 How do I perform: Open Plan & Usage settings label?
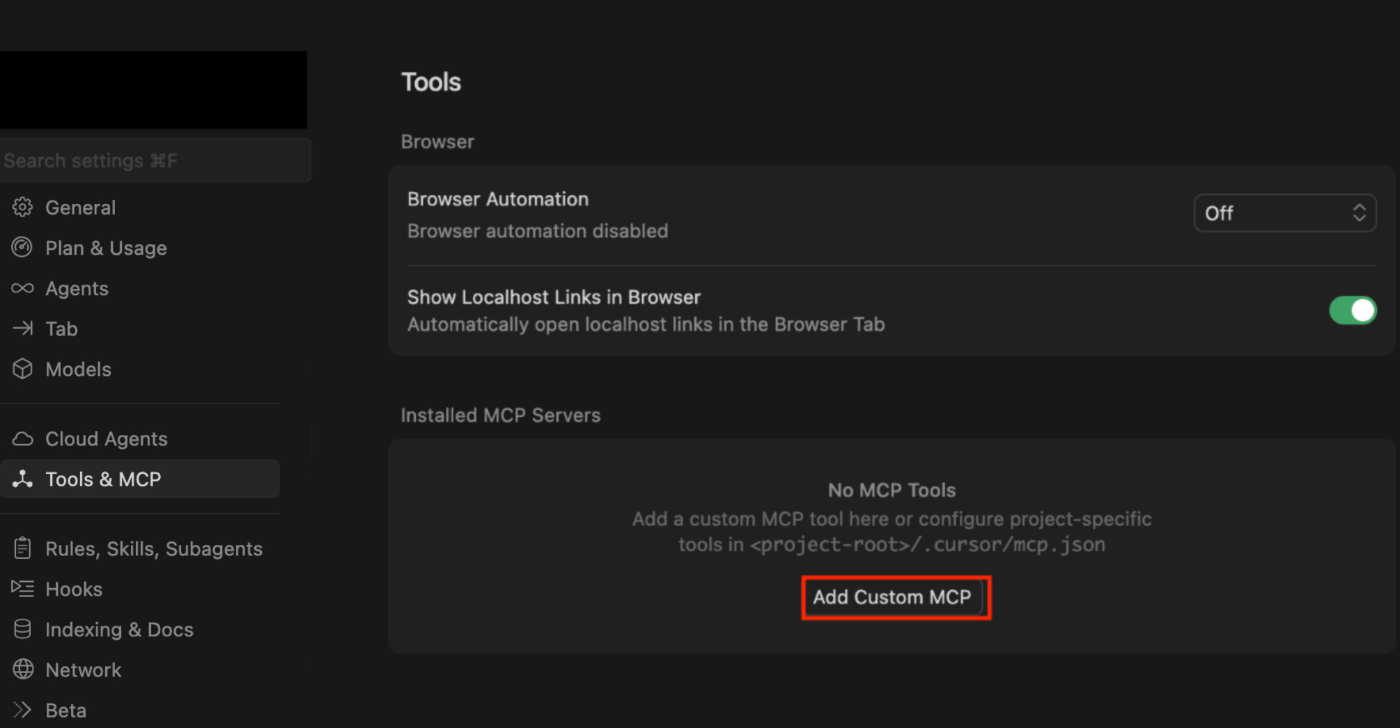[106, 248]
